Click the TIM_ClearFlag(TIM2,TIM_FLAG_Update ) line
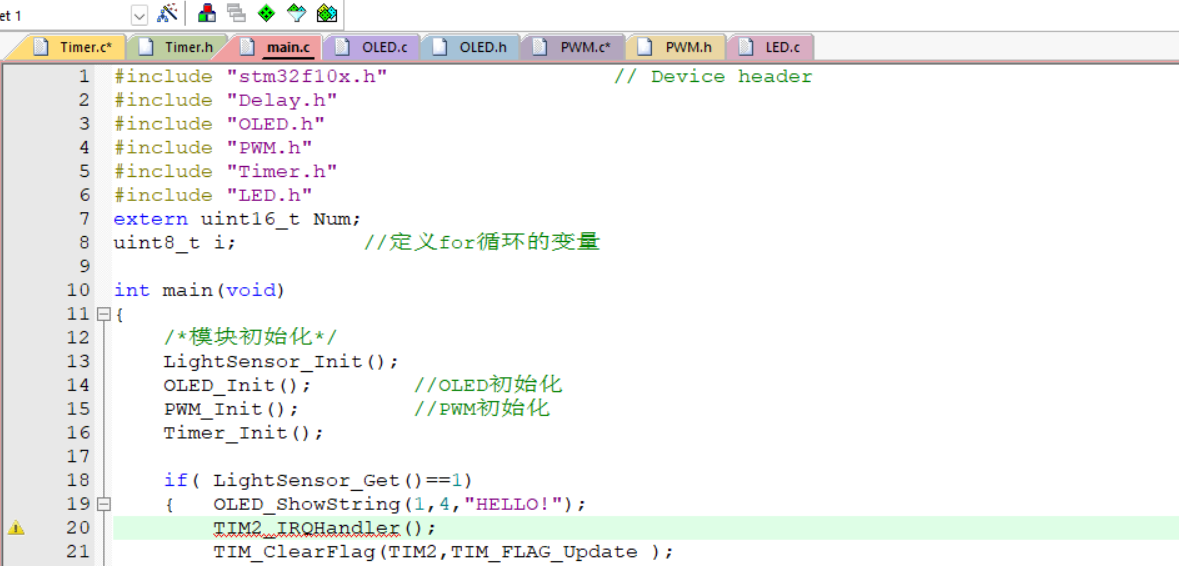 click(x=443, y=552)
